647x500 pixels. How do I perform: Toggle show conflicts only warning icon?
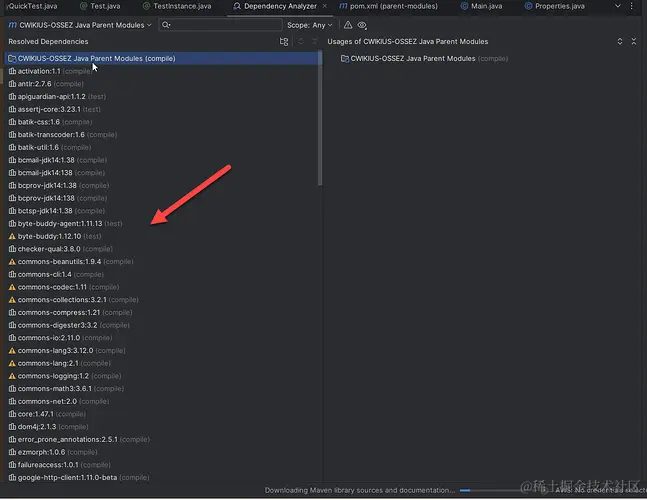tap(348, 25)
